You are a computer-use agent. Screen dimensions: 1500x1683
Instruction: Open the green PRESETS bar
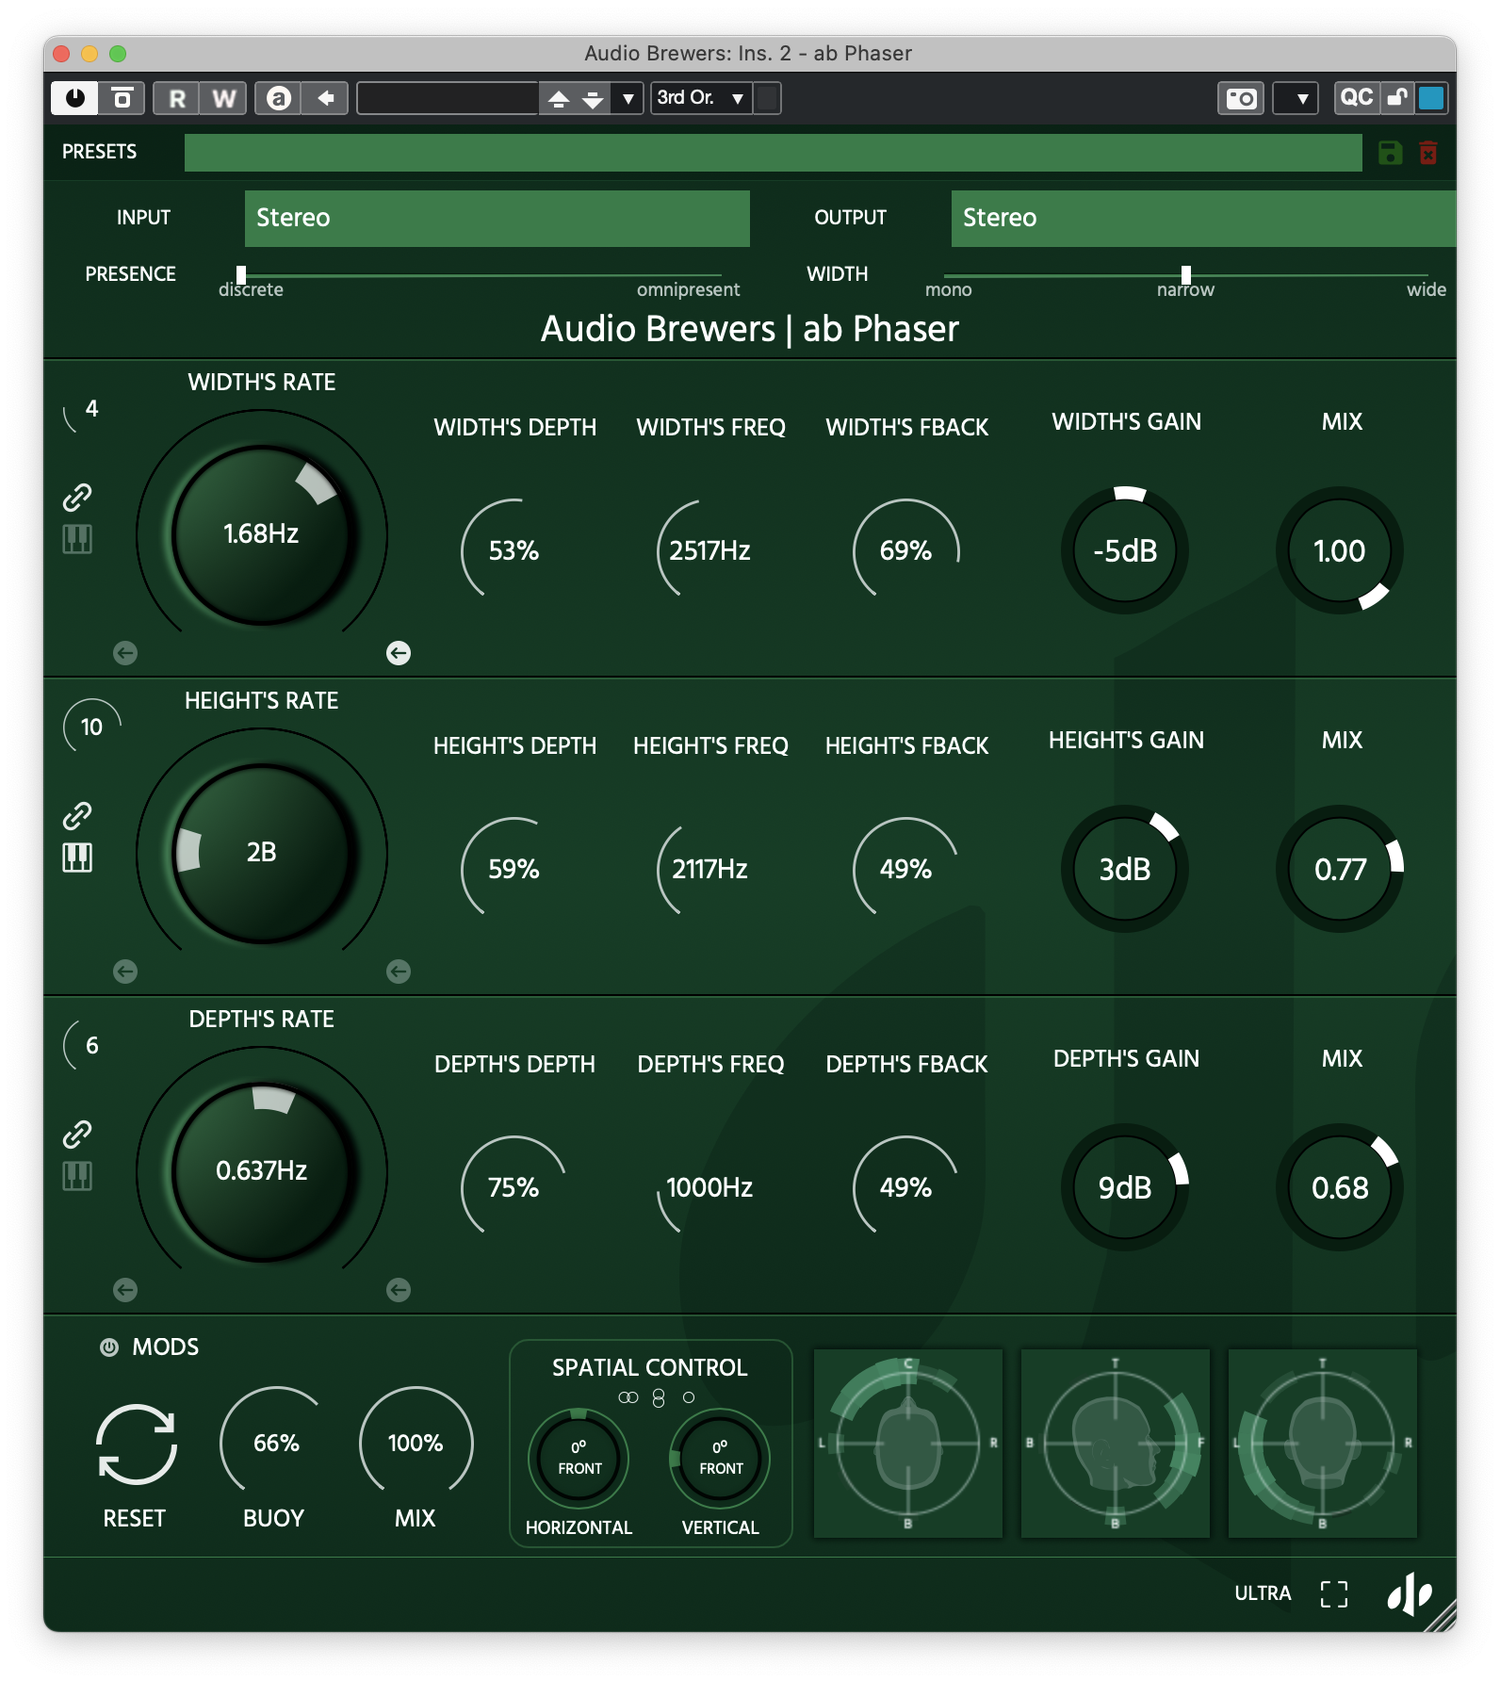coord(773,152)
